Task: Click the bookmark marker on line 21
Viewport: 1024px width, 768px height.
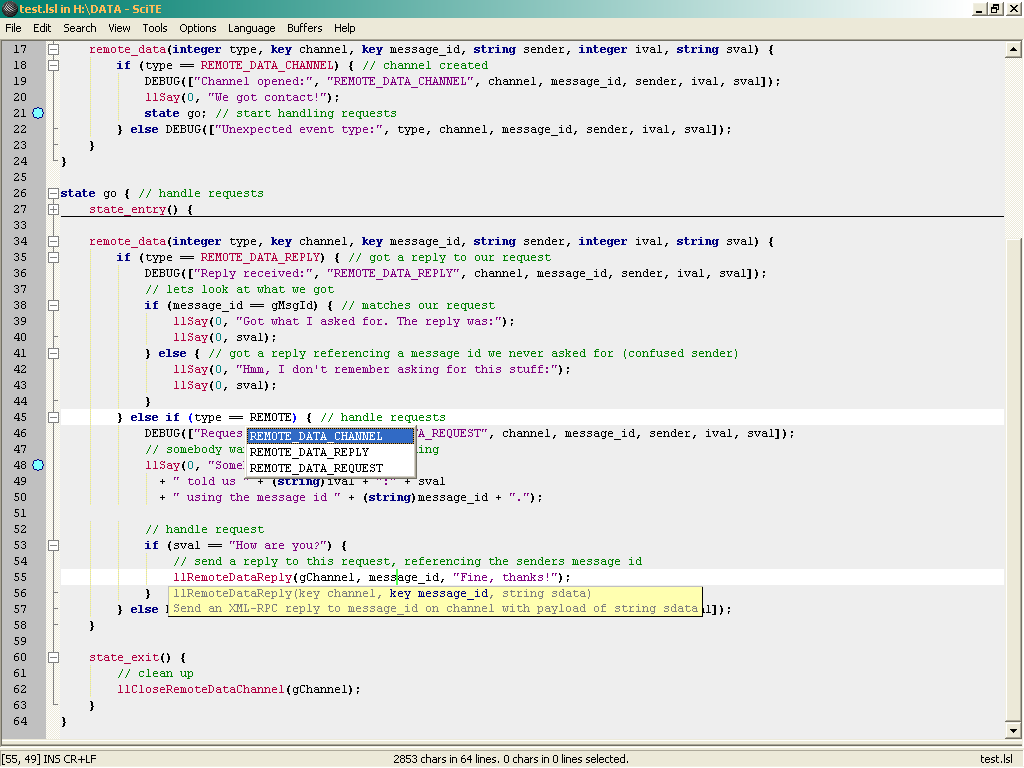Action: tap(39, 113)
